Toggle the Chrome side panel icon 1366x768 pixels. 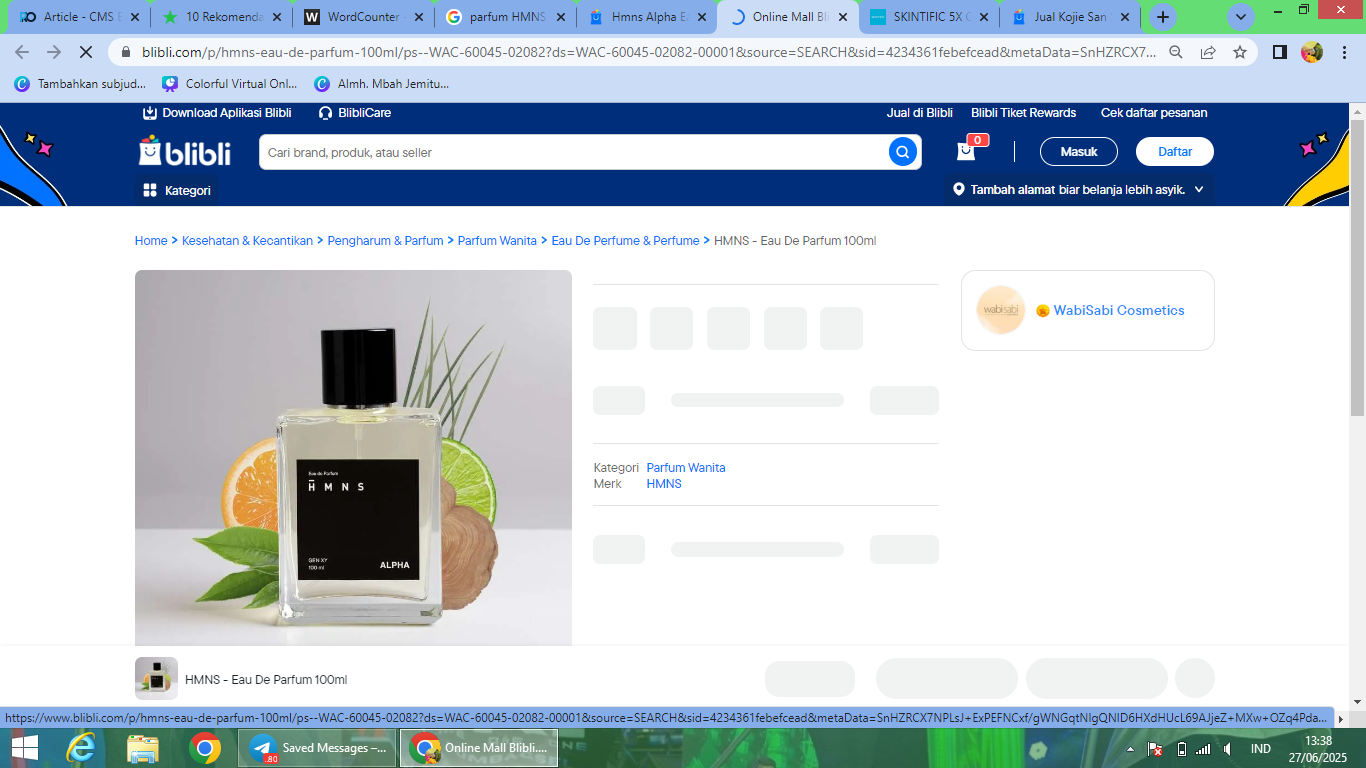tap(1279, 52)
